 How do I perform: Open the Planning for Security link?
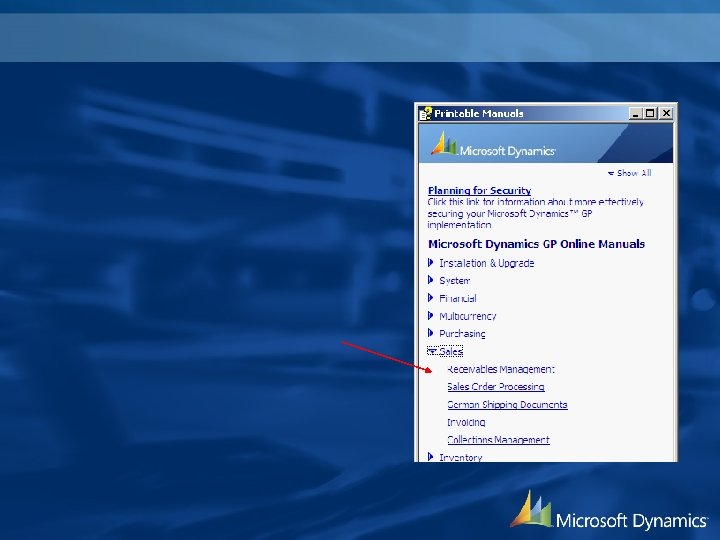pyautogui.click(x=479, y=191)
